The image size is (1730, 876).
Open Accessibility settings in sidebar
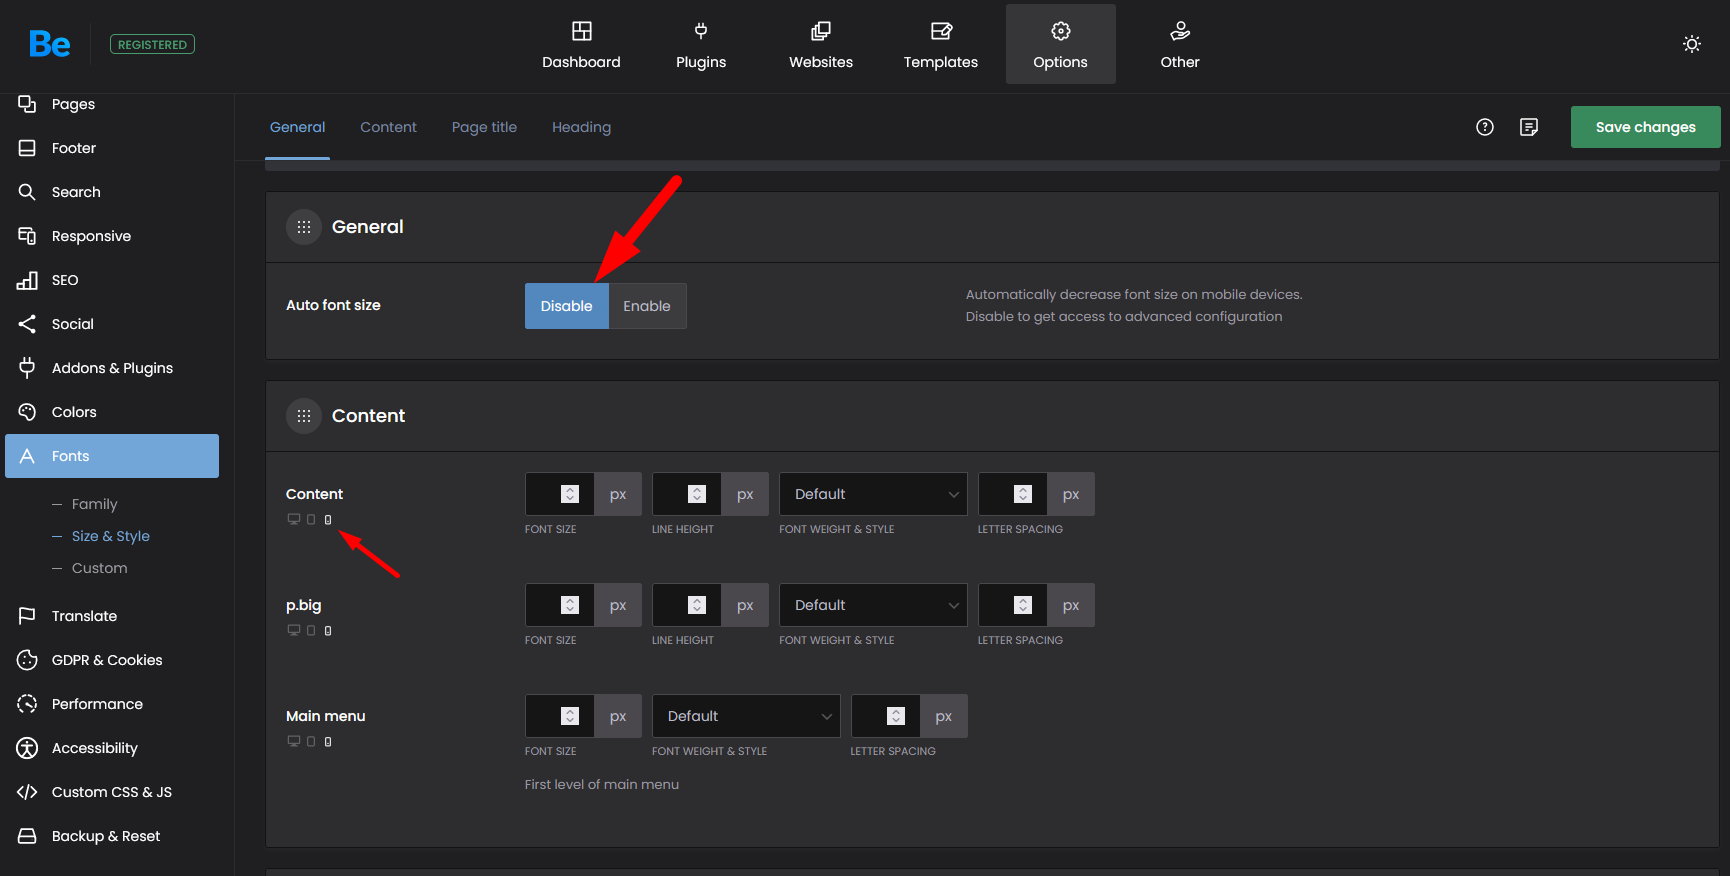click(112, 748)
